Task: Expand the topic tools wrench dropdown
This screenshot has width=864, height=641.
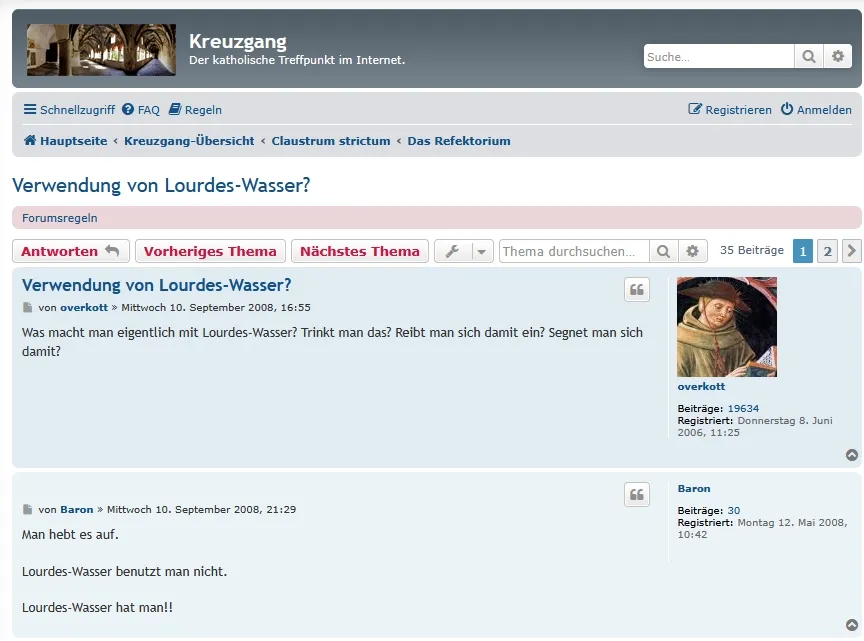Action: point(464,251)
